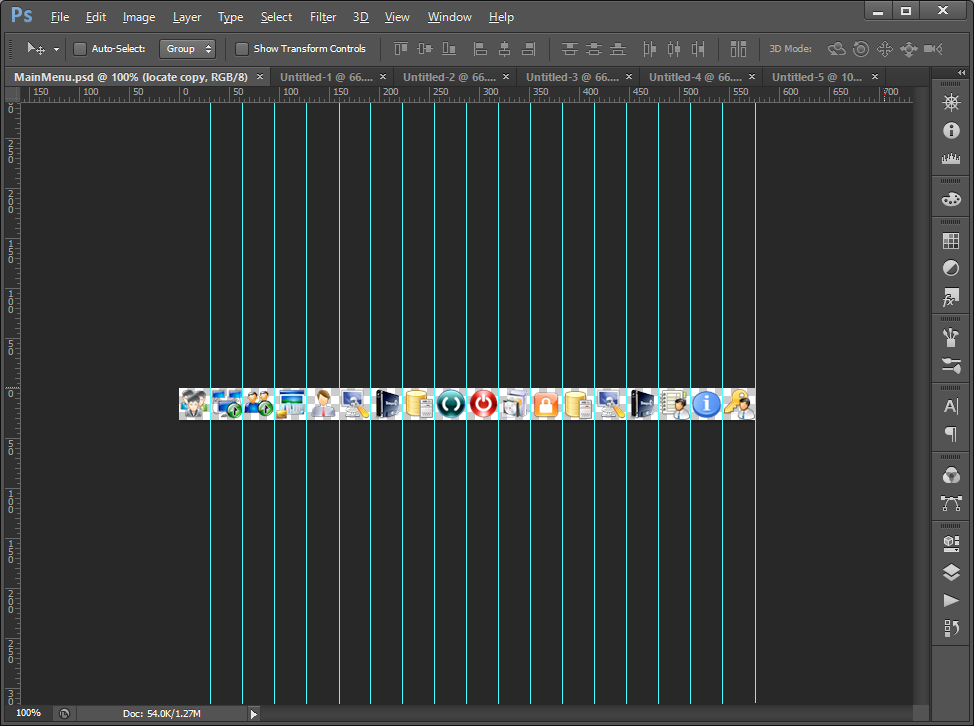Open the Swatches grid panel icon
Screen dimensions: 974x726
click(x=951, y=241)
